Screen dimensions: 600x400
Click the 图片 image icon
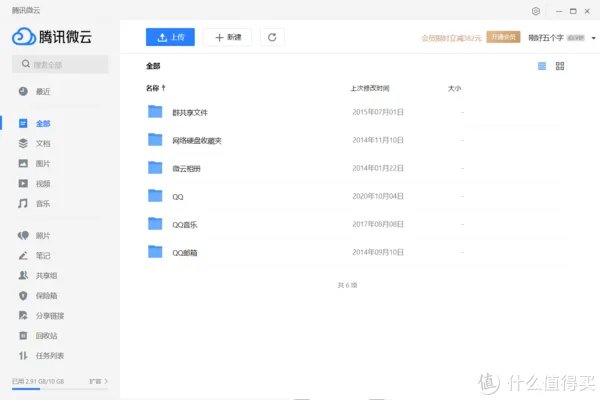(23, 163)
